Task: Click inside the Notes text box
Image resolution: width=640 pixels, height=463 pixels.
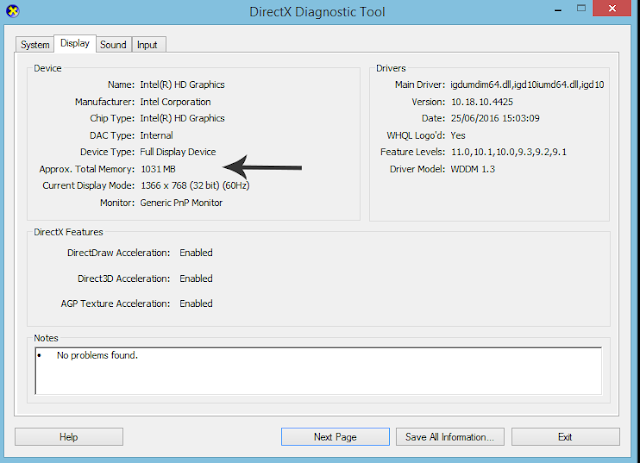Action: tap(318, 371)
